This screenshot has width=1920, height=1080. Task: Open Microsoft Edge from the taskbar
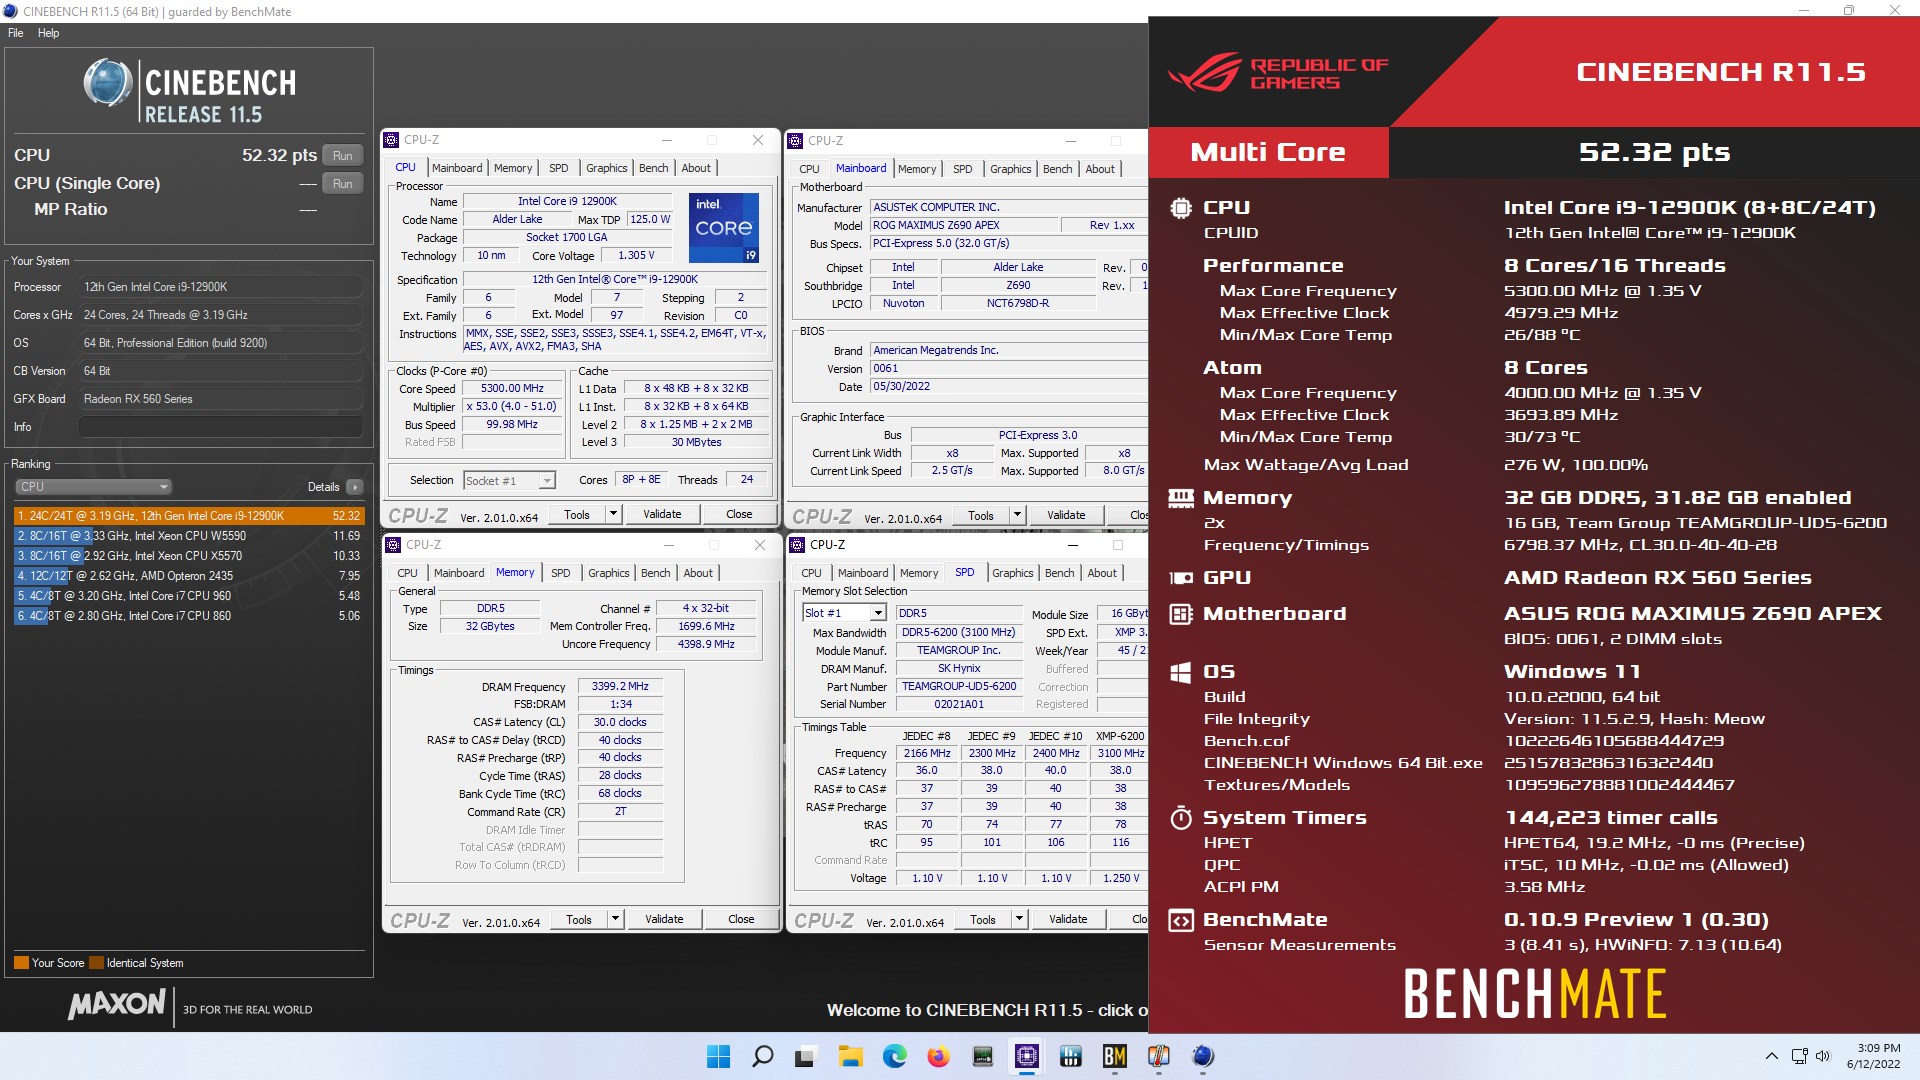[894, 1056]
